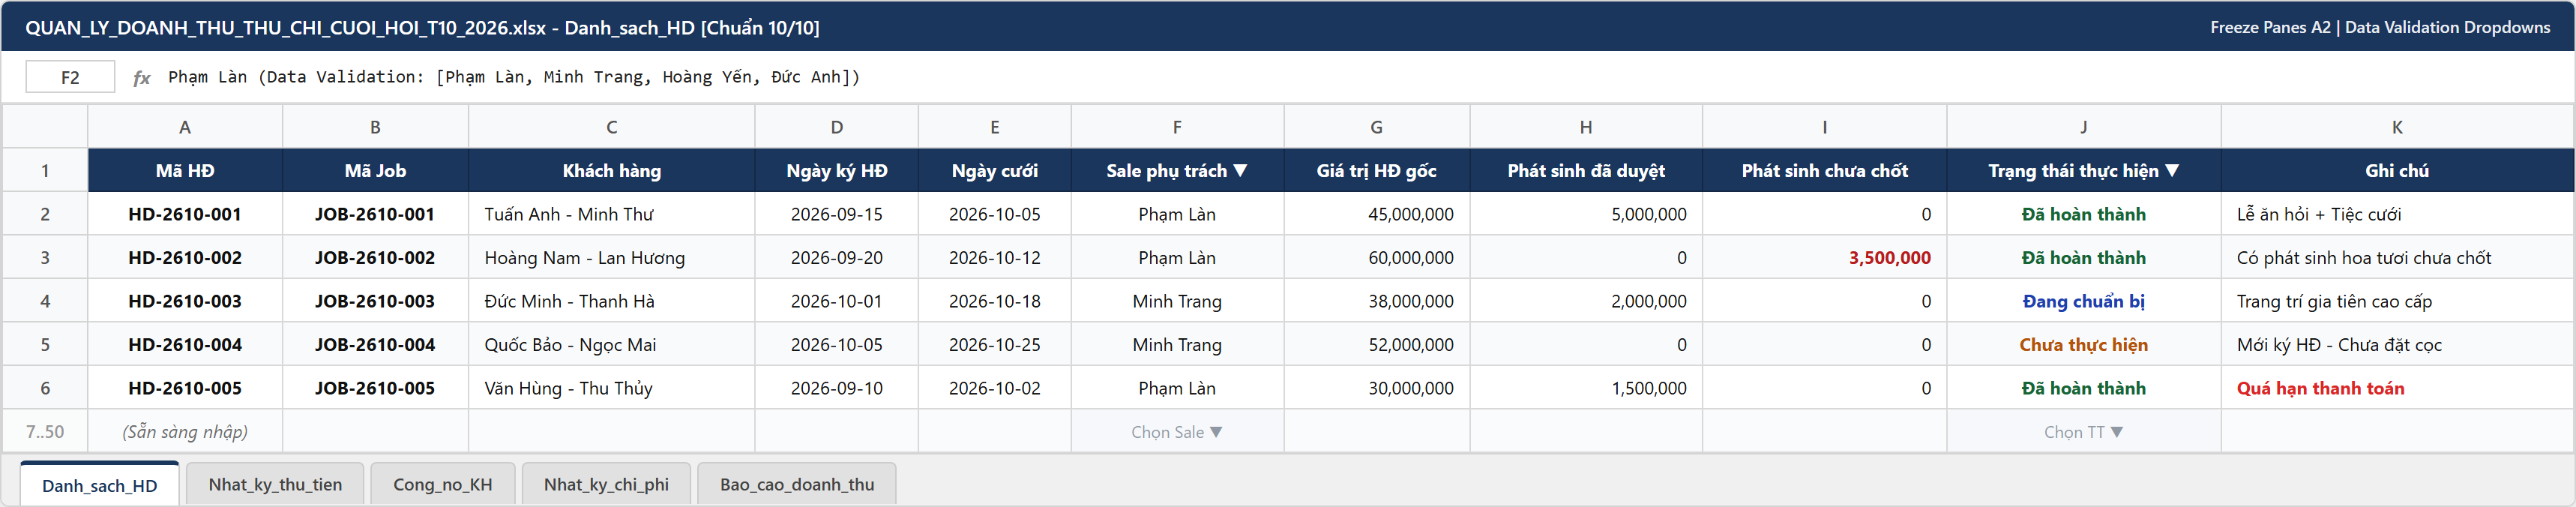
Task: Click the Name Box showing F2
Action: click(x=70, y=77)
